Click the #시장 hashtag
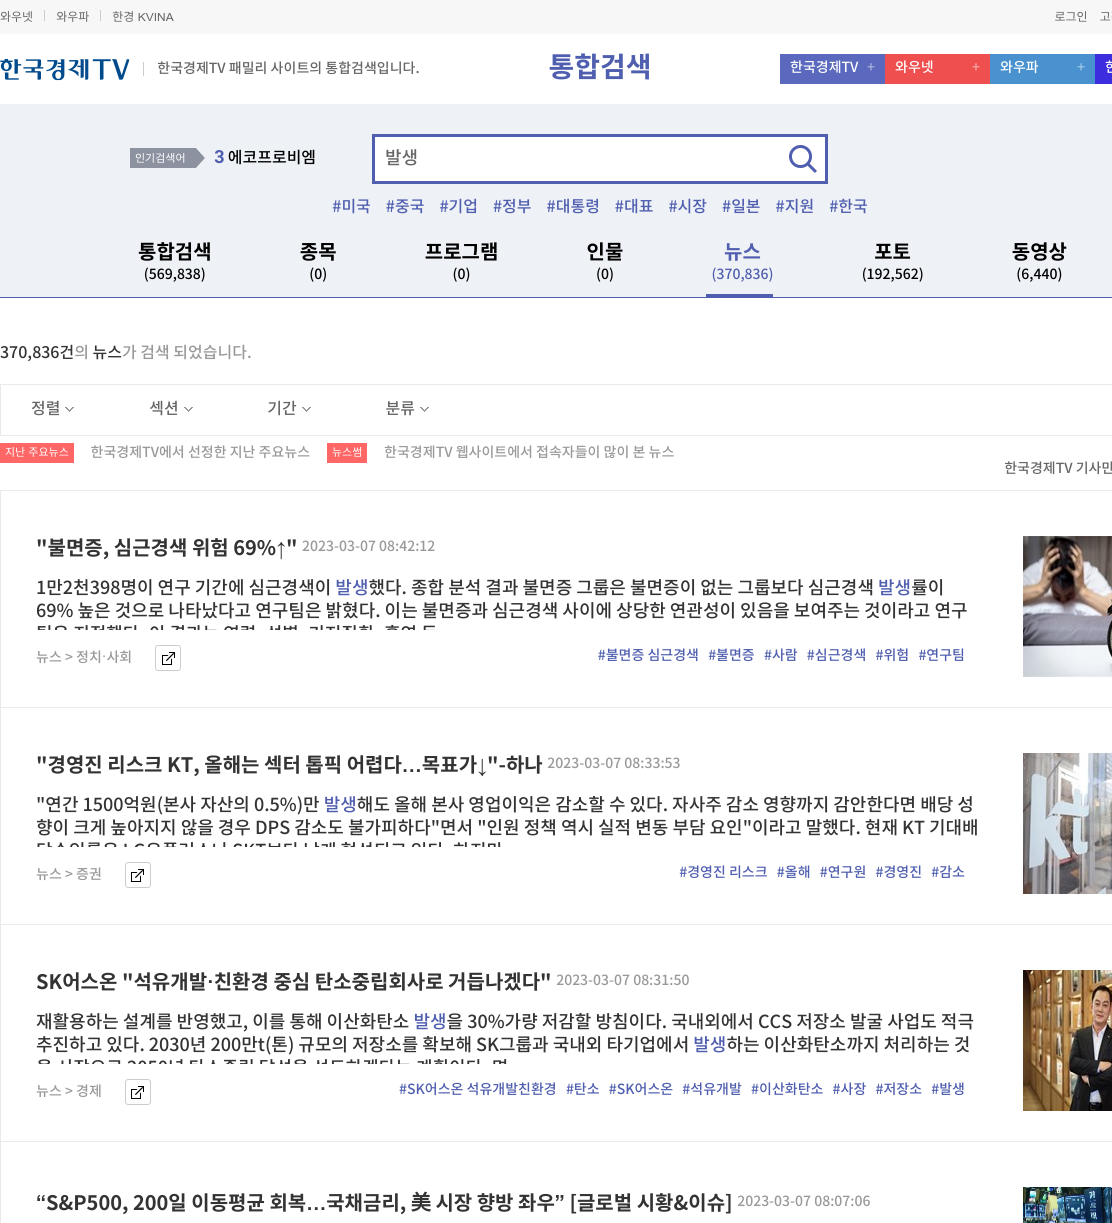Image resolution: width=1112 pixels, height=1223 pixels. point(688,206)
